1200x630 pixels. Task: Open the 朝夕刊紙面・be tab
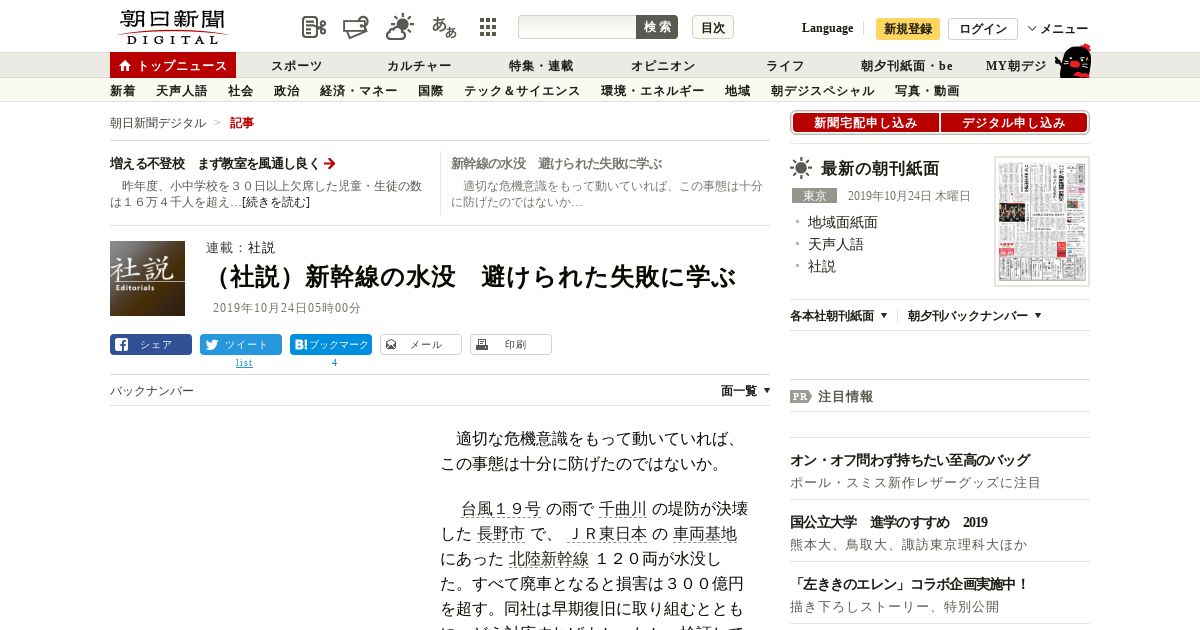coord(907,66)
